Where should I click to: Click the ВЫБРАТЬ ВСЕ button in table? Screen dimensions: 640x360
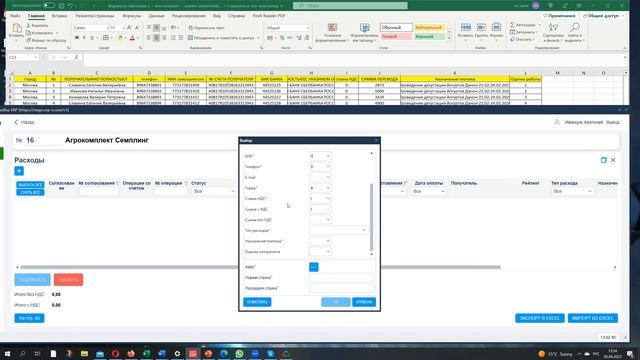[30, 185]
